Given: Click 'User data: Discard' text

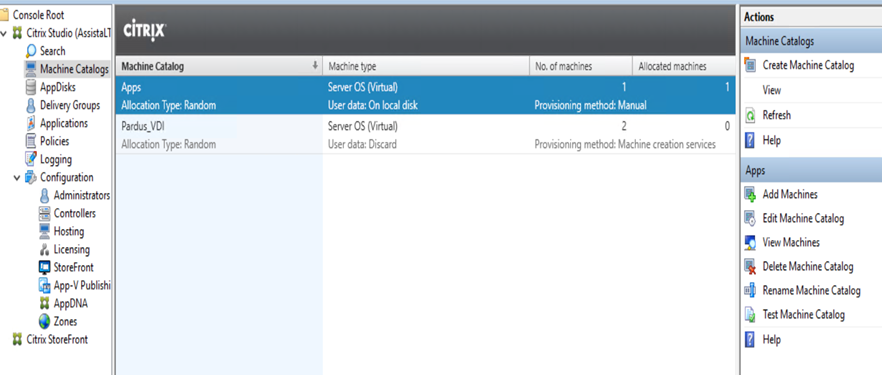Looking at the screenshot, I should pyautogui.click(x=362, y=144).
